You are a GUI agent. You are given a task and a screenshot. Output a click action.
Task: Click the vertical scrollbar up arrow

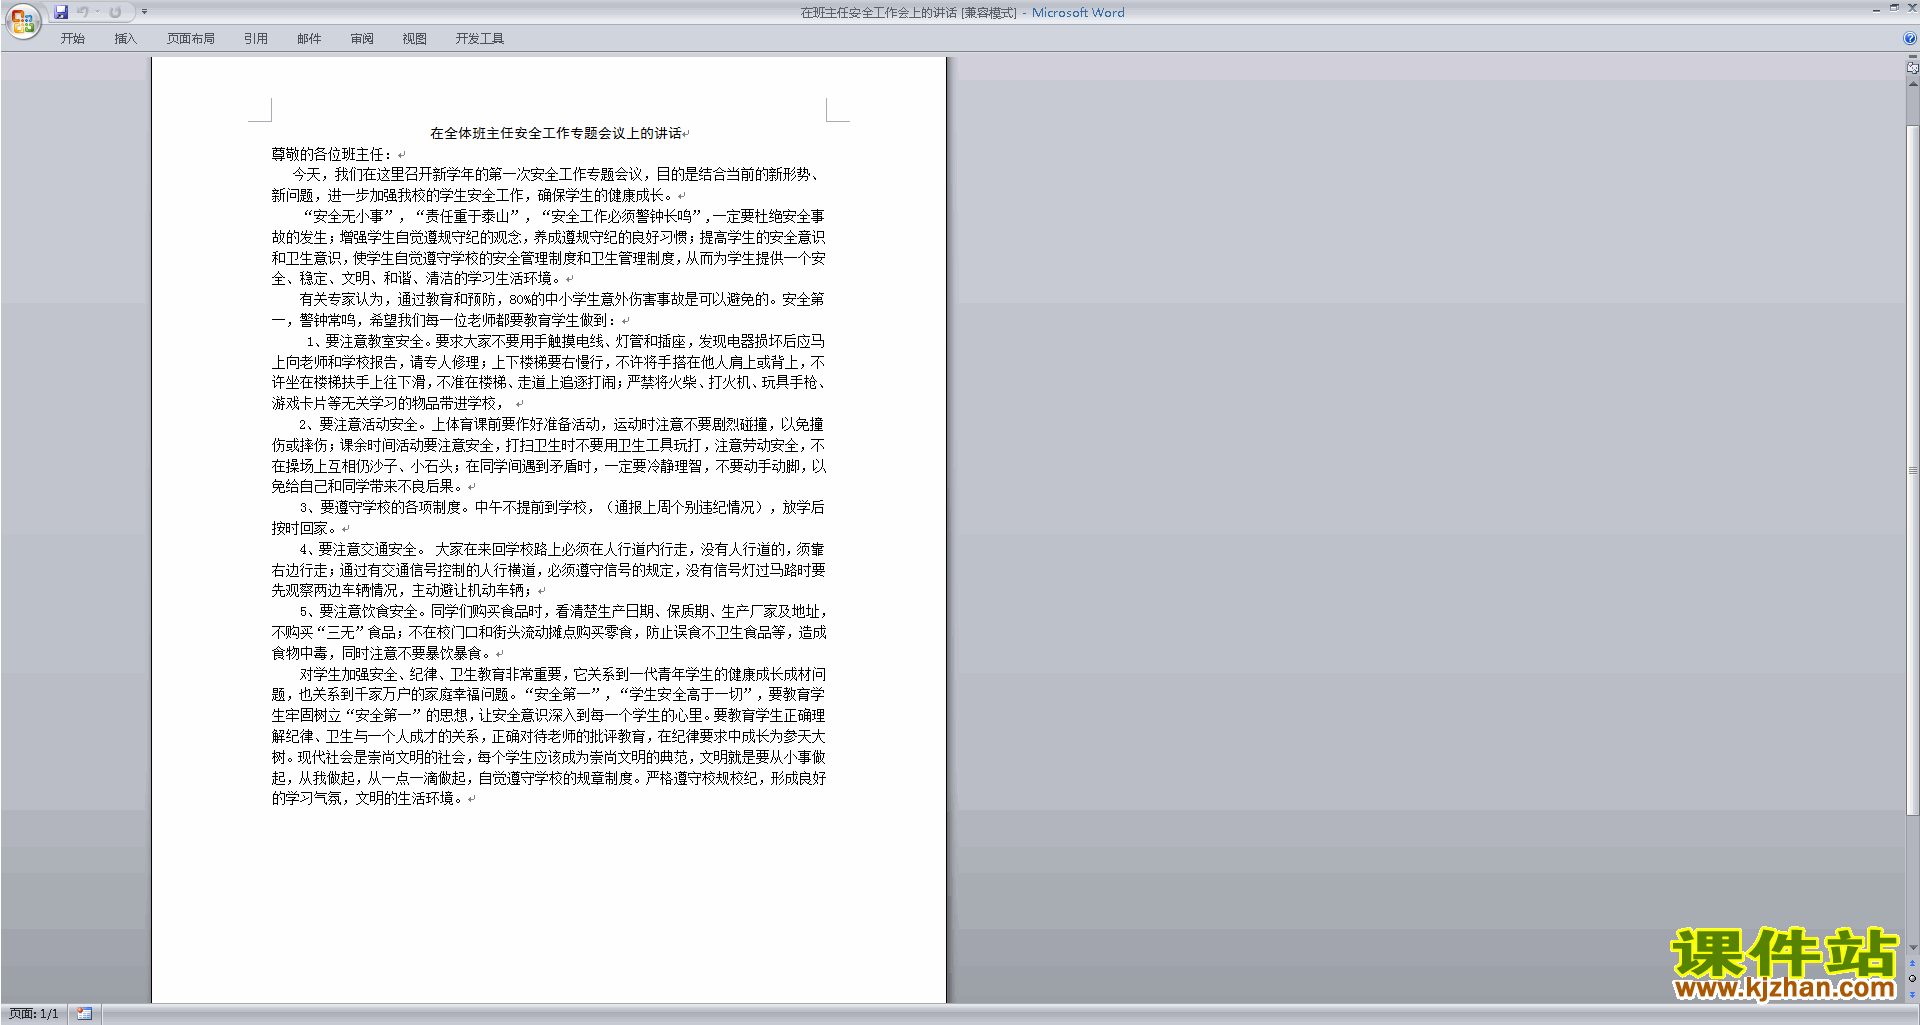1913,84
